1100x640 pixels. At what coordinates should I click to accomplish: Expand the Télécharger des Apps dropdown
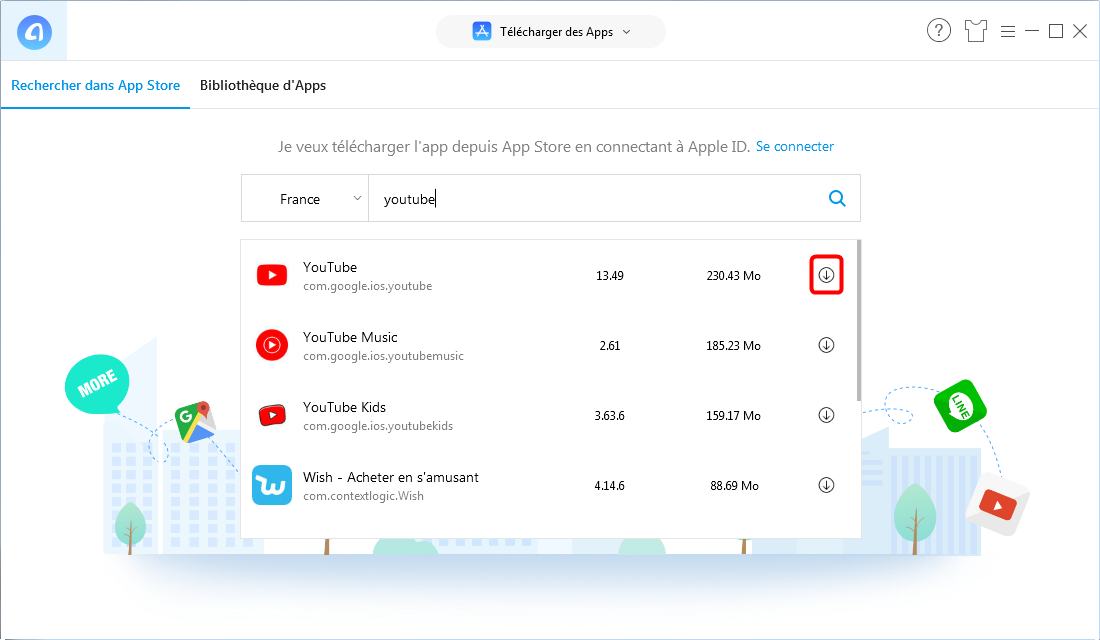point(551,32)
